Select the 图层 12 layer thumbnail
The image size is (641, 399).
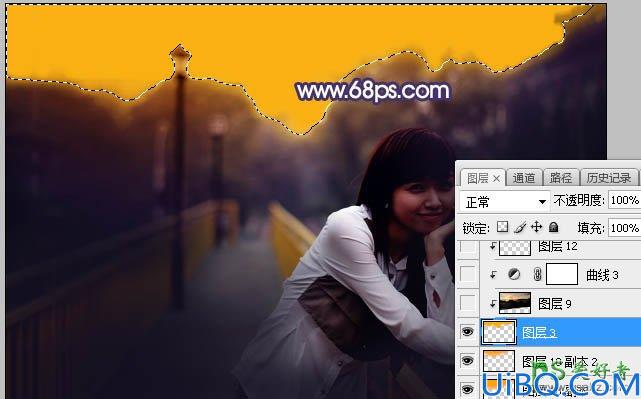515,247
